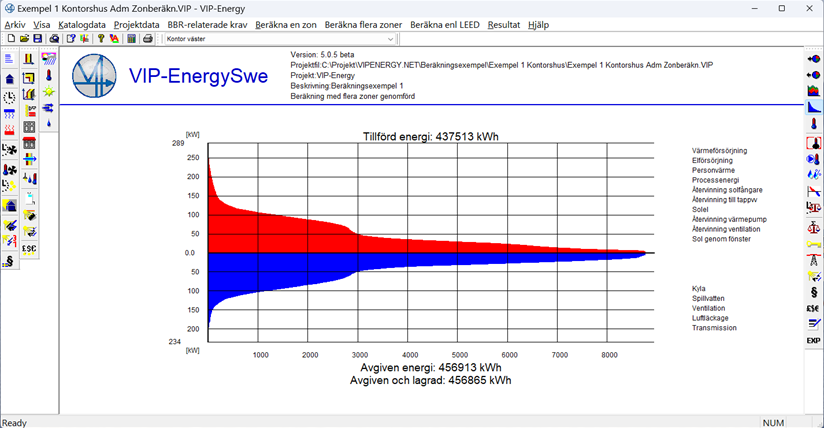824x428 pixels.
Task: Open the Arkiv menu
Action: [x=15, y=24]
